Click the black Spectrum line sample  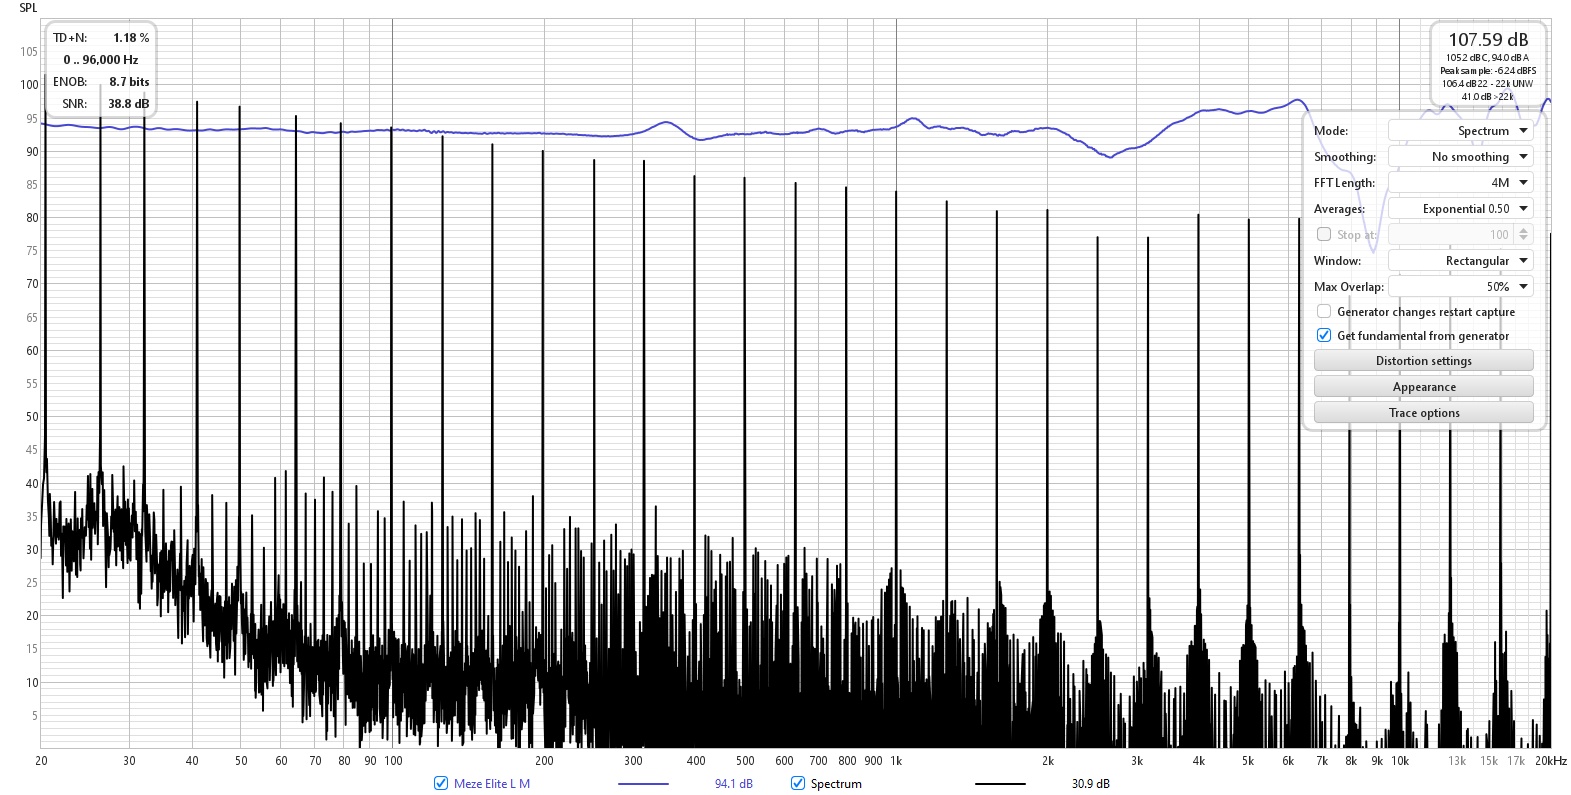click(1000, 784)
